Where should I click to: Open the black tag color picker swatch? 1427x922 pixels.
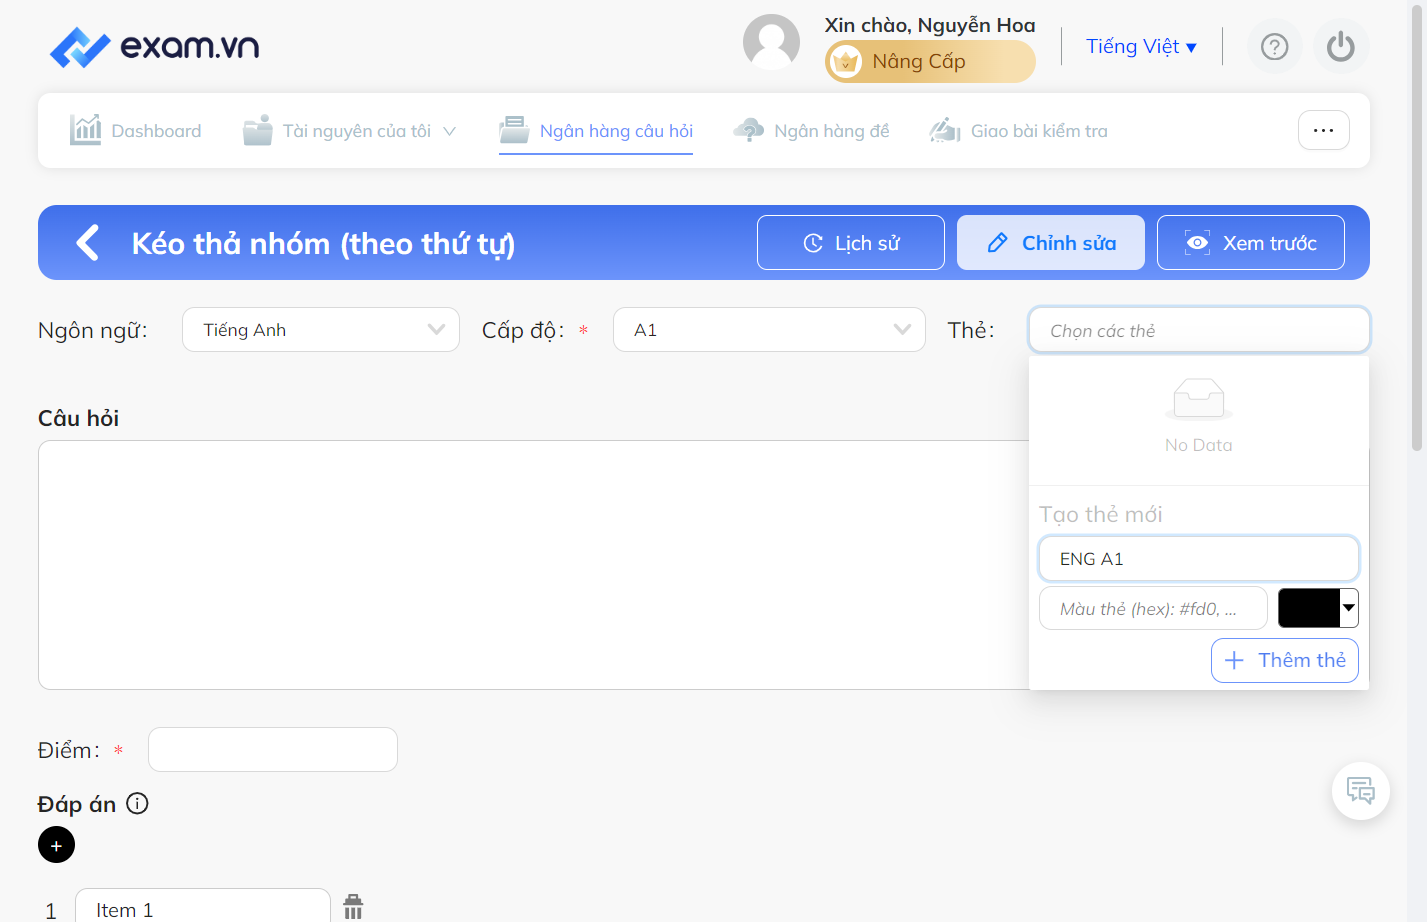[1318, 608]
